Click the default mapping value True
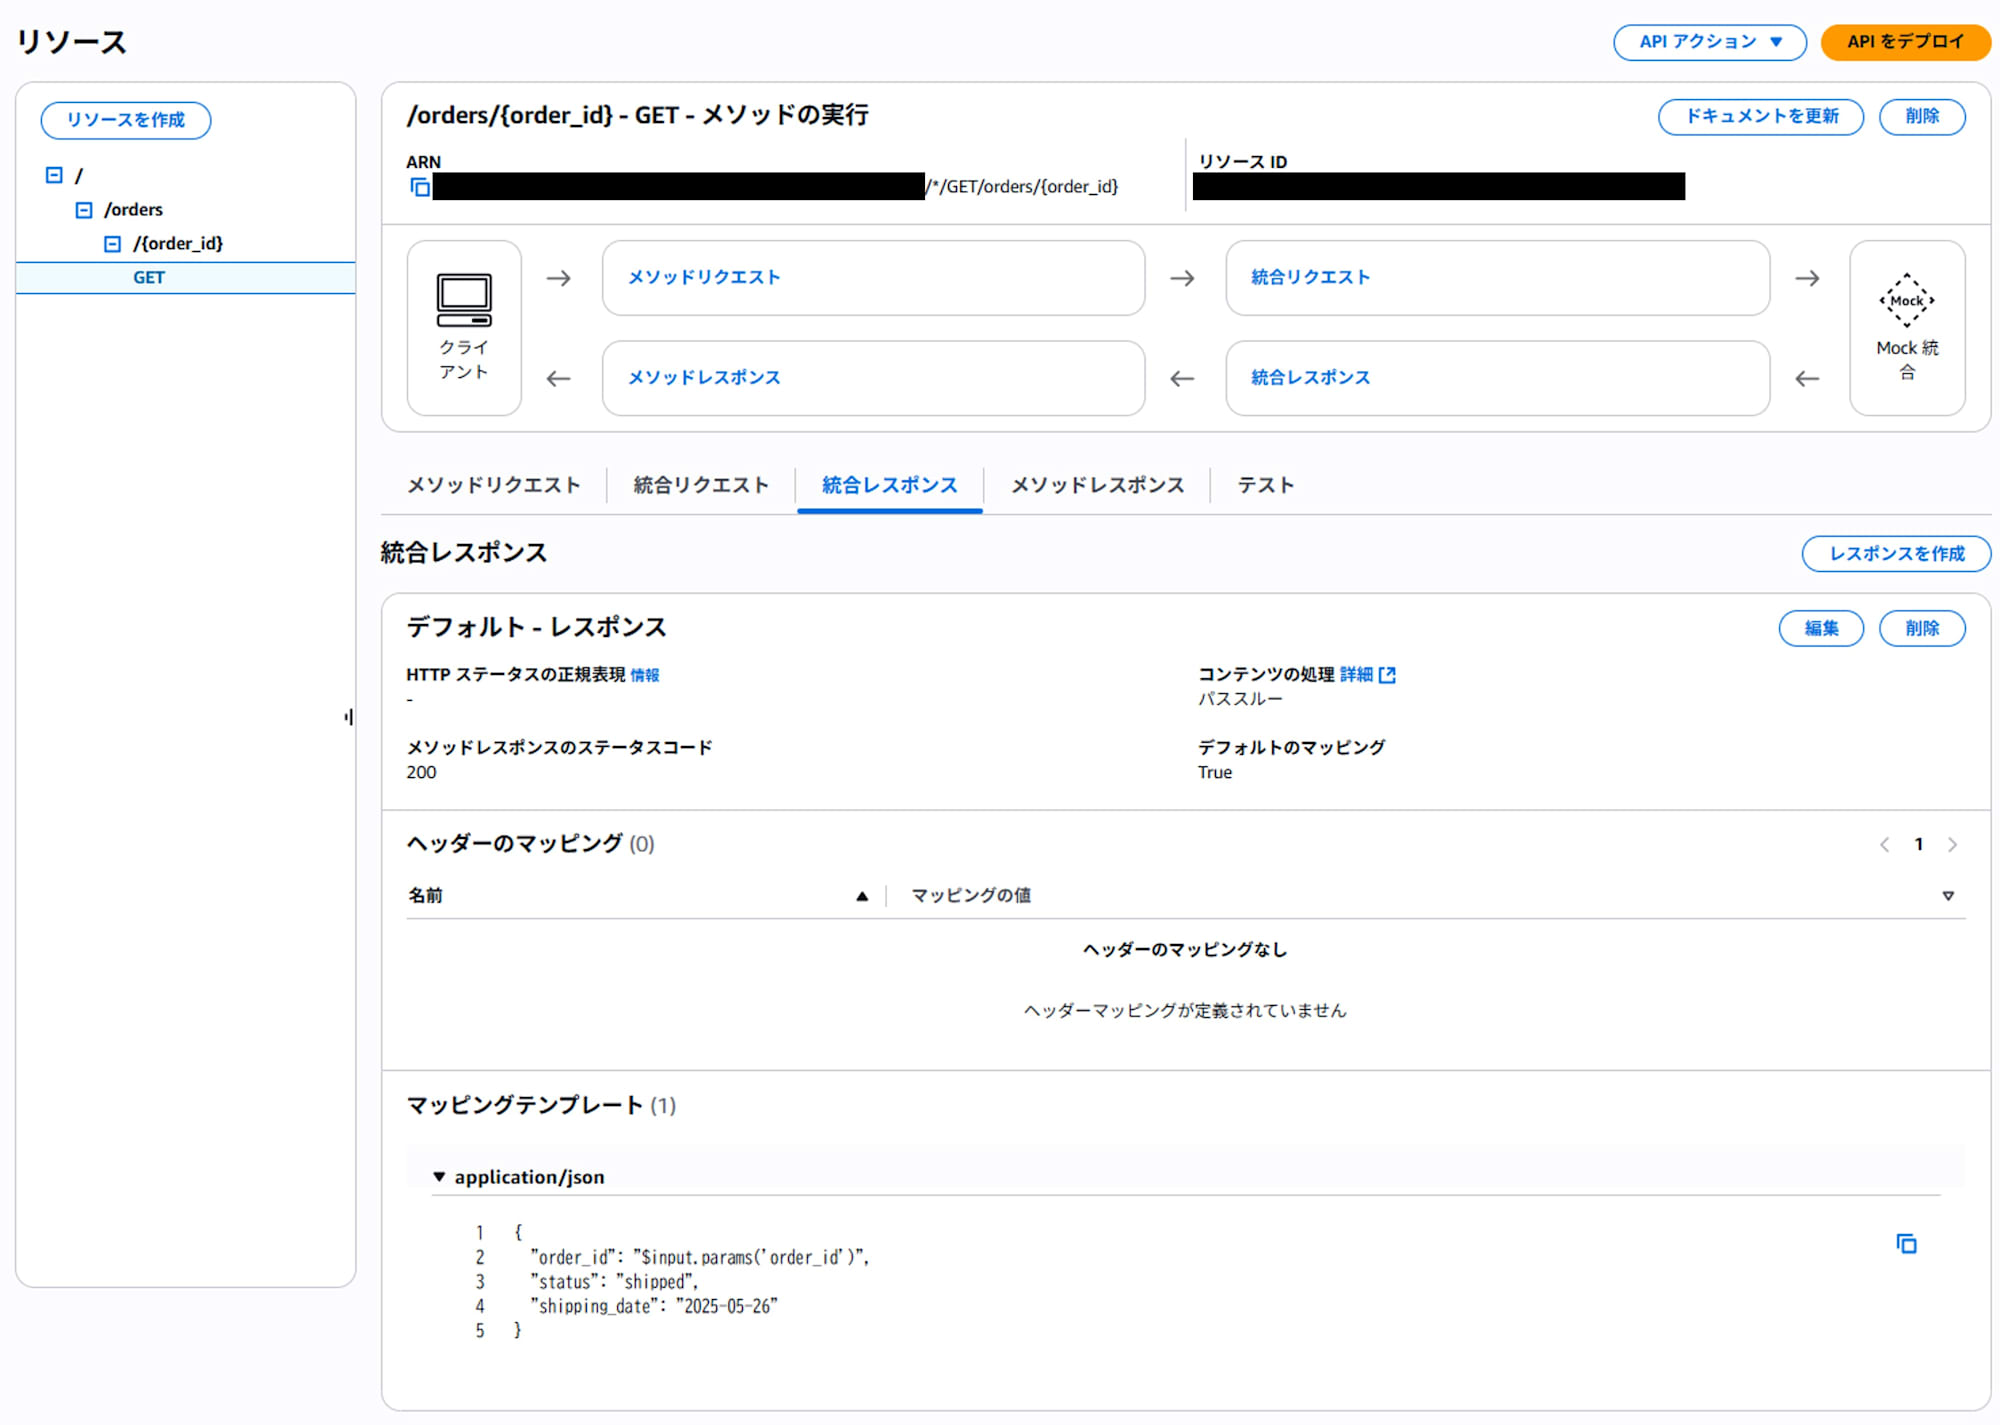This screenshot has width=2000, height=1425. [x=1215, y=773]
